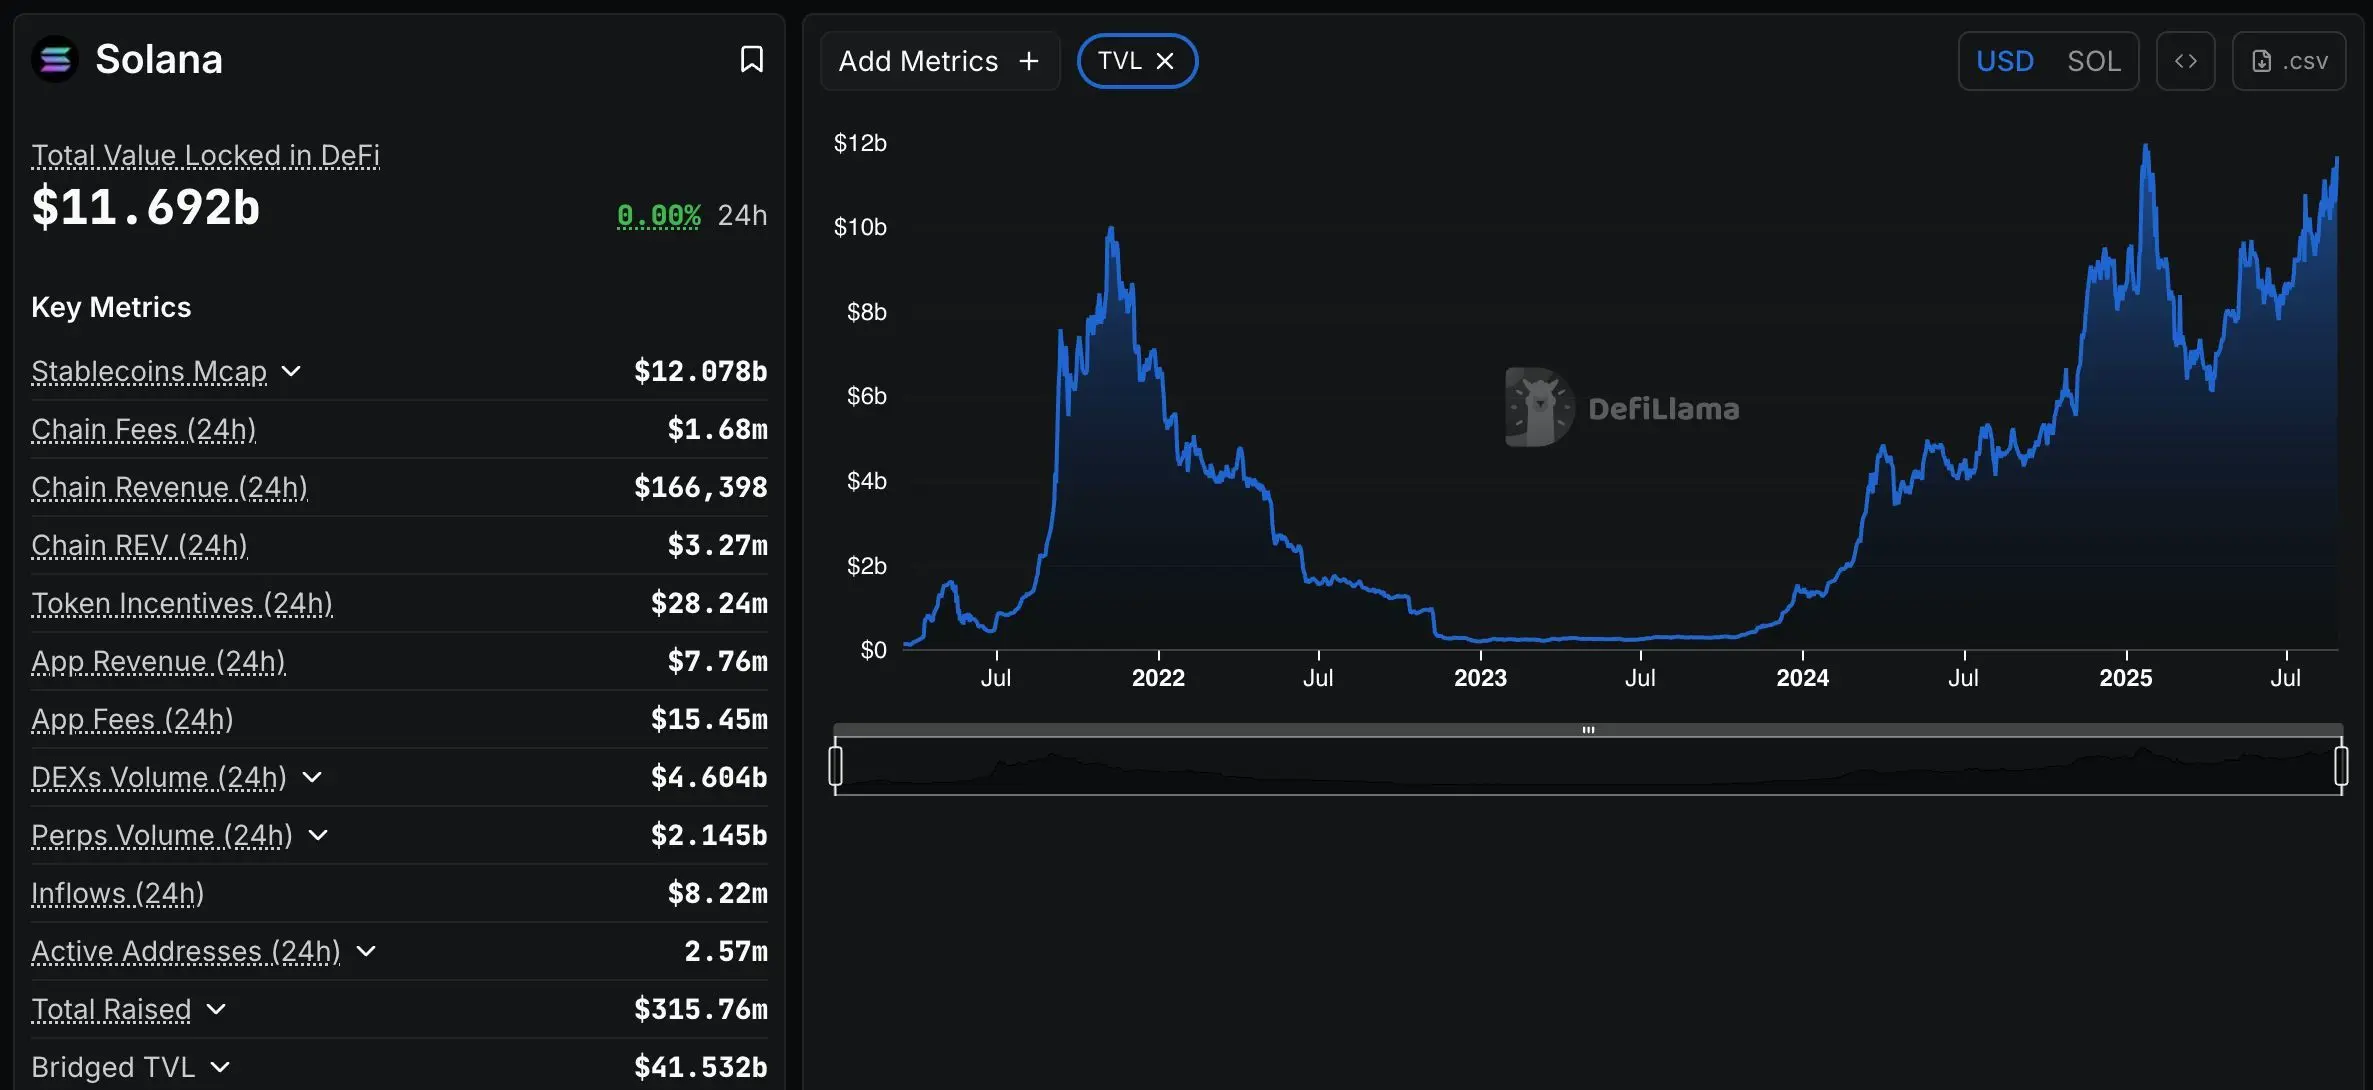
Task: Click the $15.45m app fees value
Action: coord(709,719)
